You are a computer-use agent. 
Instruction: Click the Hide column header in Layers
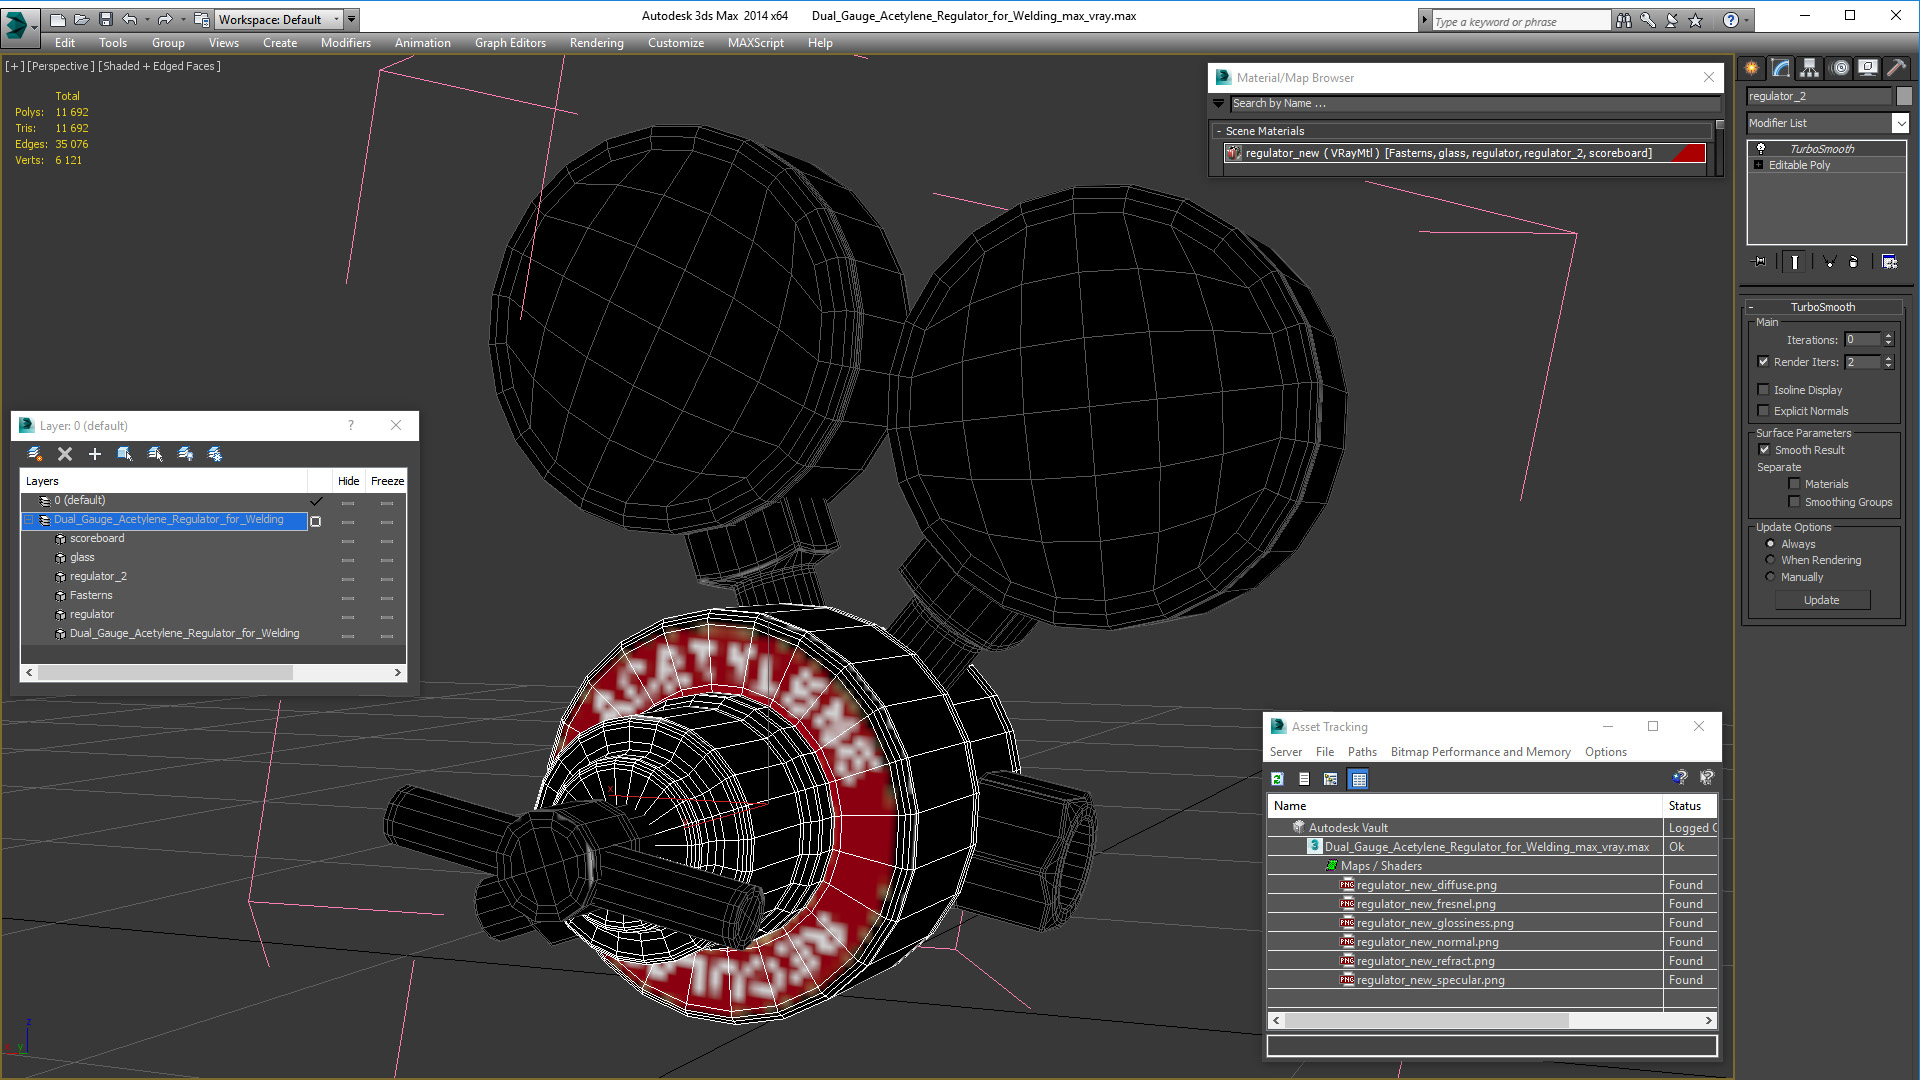tap(348, 481)
